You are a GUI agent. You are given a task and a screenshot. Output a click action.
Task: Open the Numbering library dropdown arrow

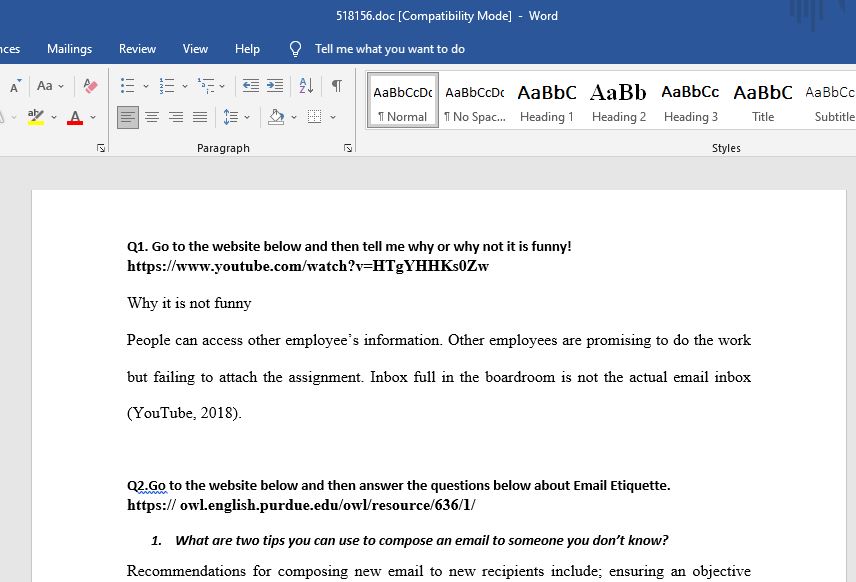tap(185, 86)
